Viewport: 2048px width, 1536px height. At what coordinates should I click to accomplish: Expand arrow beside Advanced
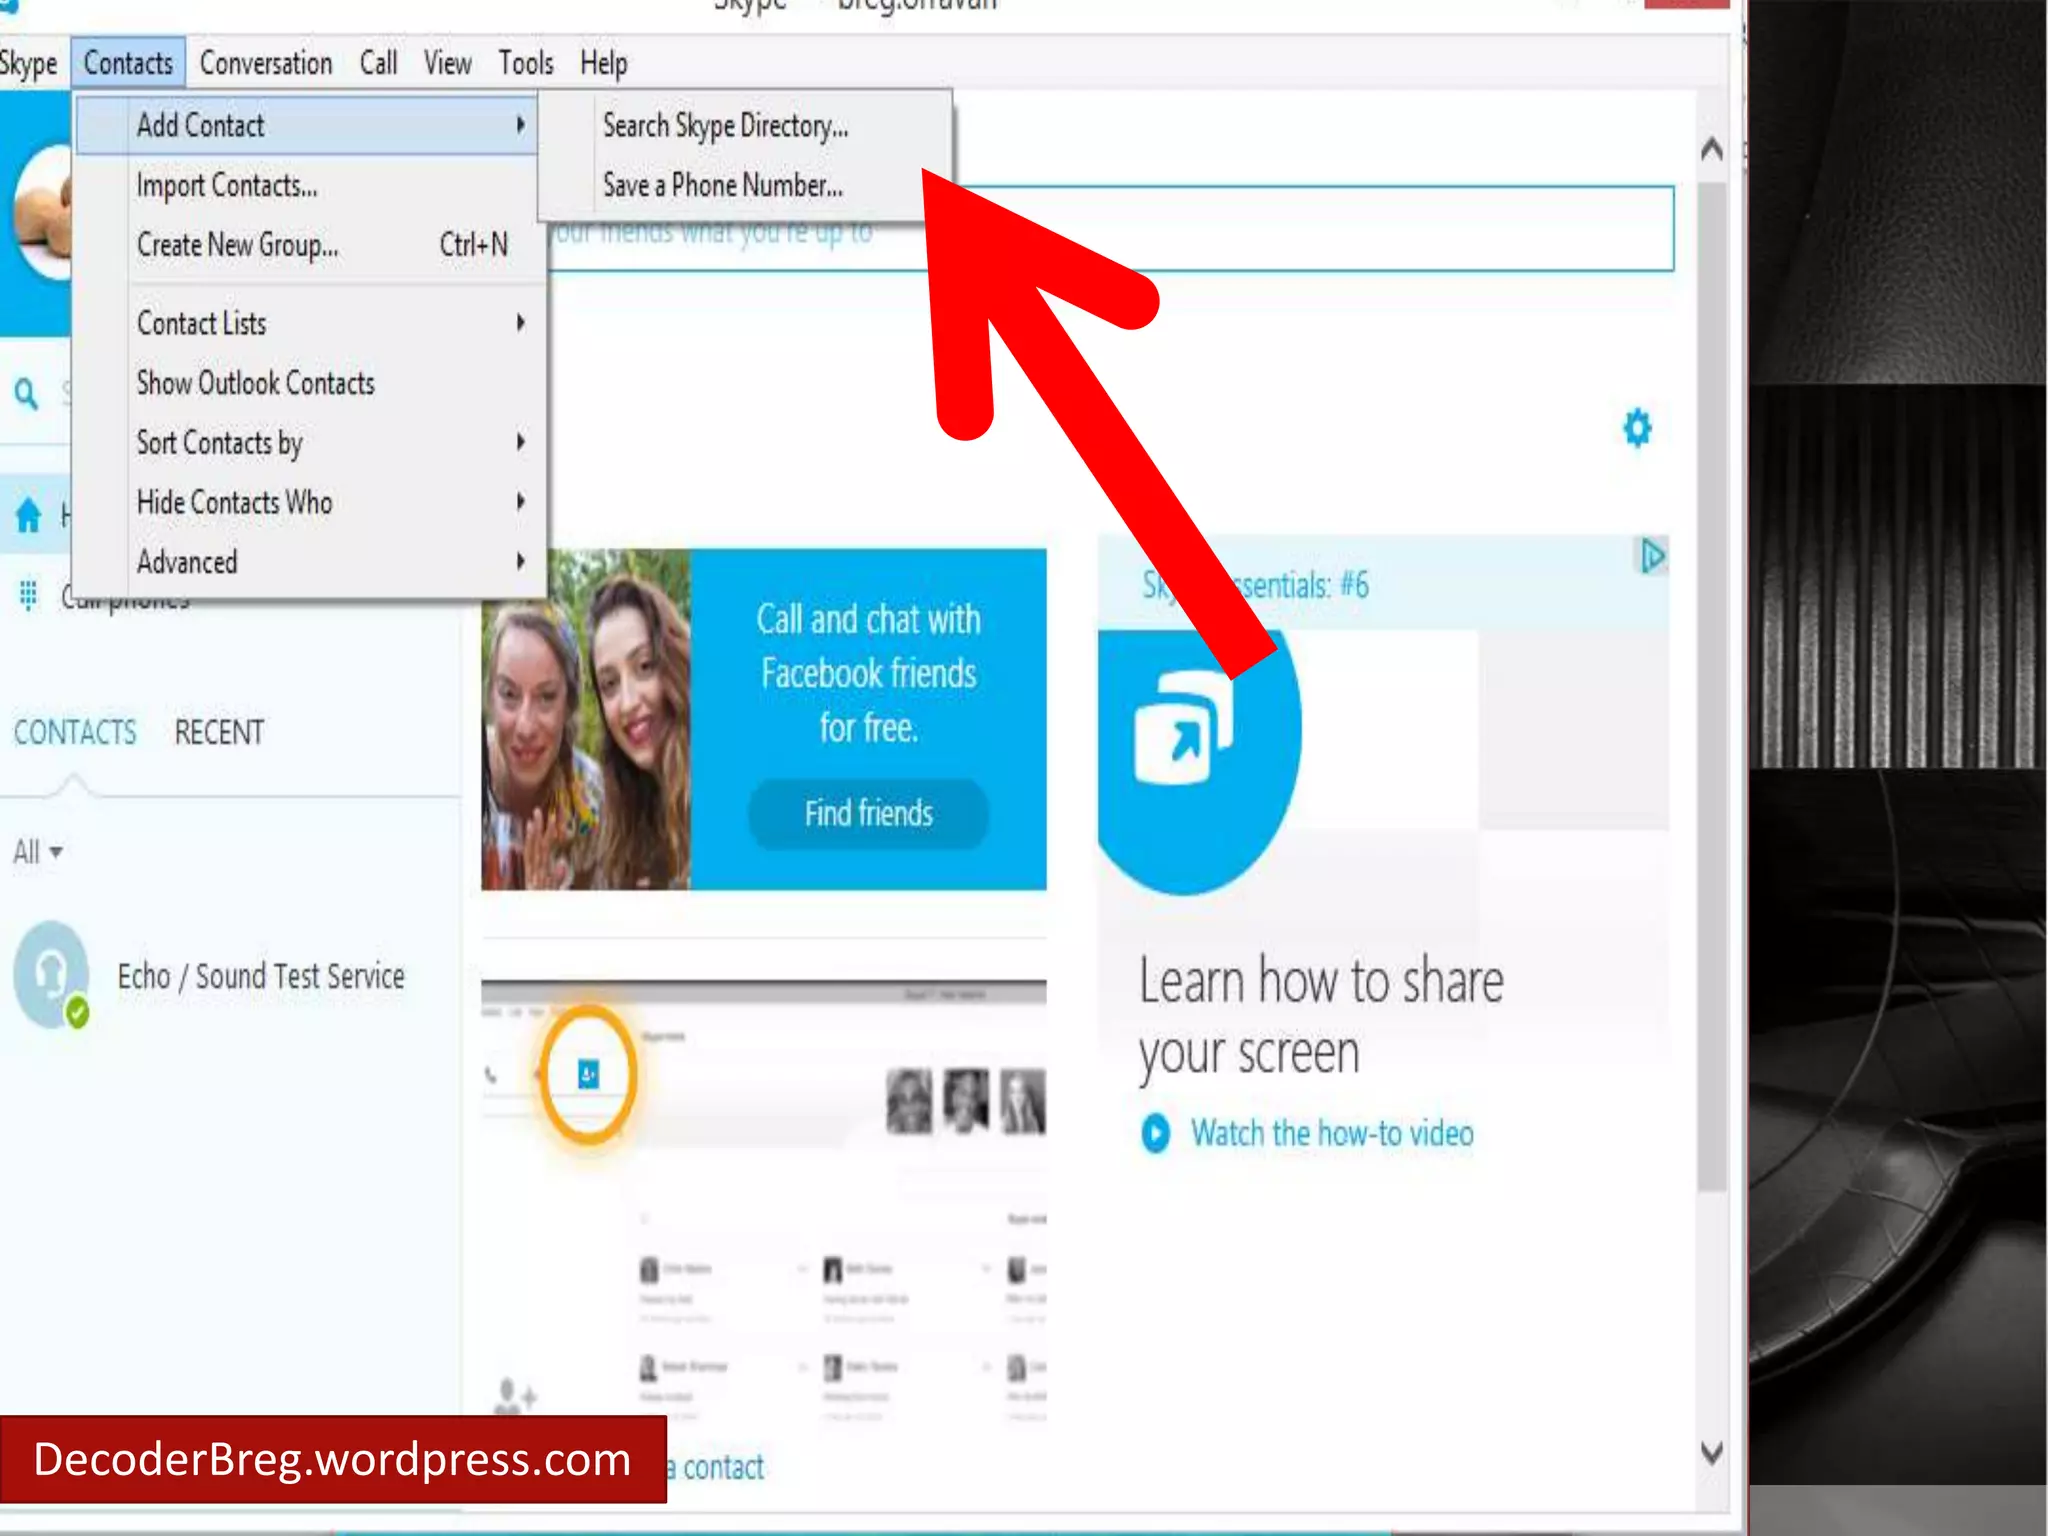tap(520, 560)
